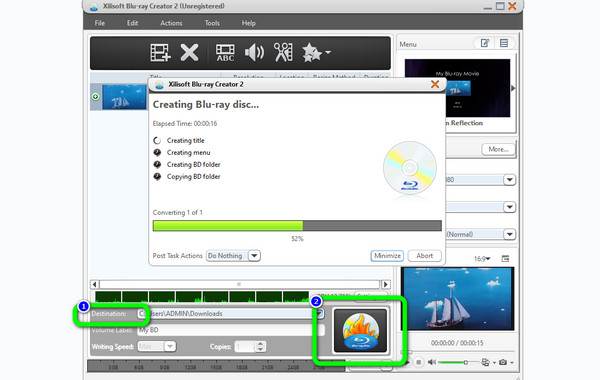Open the Help menu
This screenshot has height=380, width=600.
[x=248, y=23]
